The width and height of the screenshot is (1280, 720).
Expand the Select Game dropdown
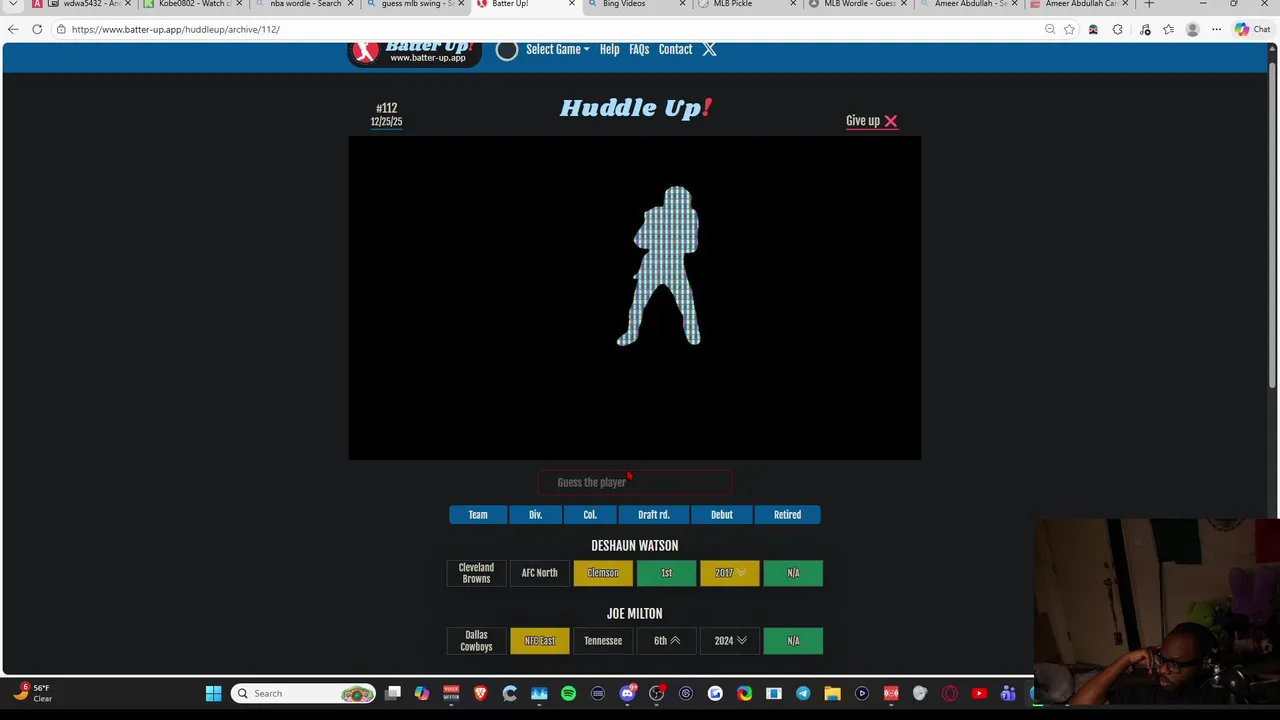(x=558, y=49)
